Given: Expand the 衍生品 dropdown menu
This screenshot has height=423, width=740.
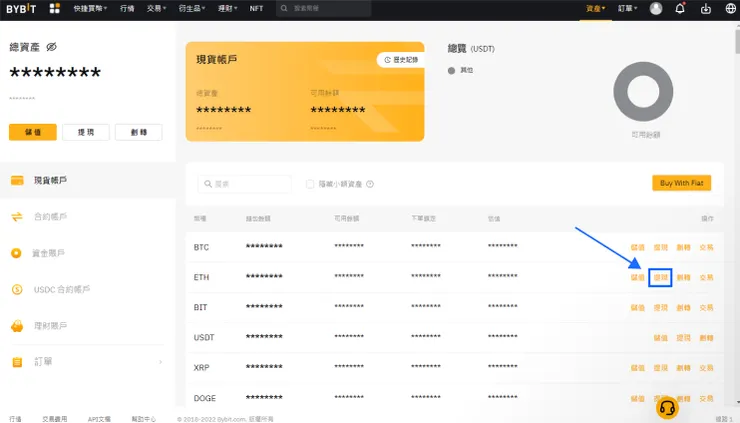Looking at the screenshot, I should (192, 8).
